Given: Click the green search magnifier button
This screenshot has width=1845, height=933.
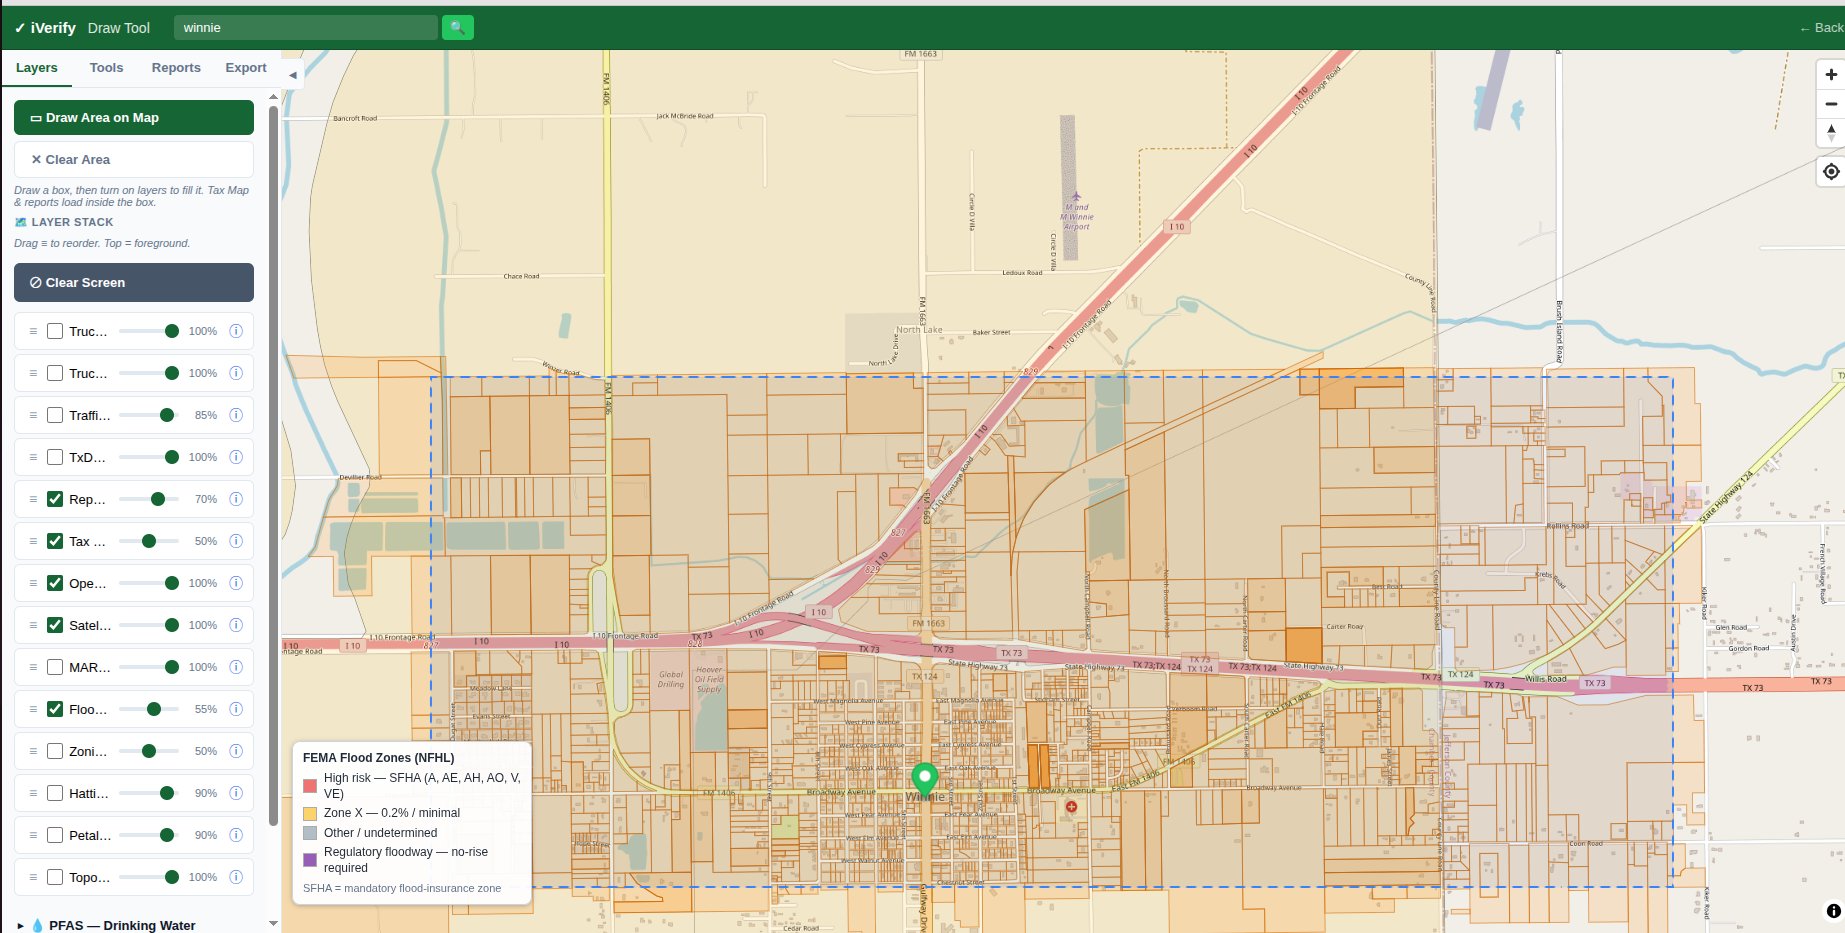Looking at the screenshot, I should coord(457,28).
